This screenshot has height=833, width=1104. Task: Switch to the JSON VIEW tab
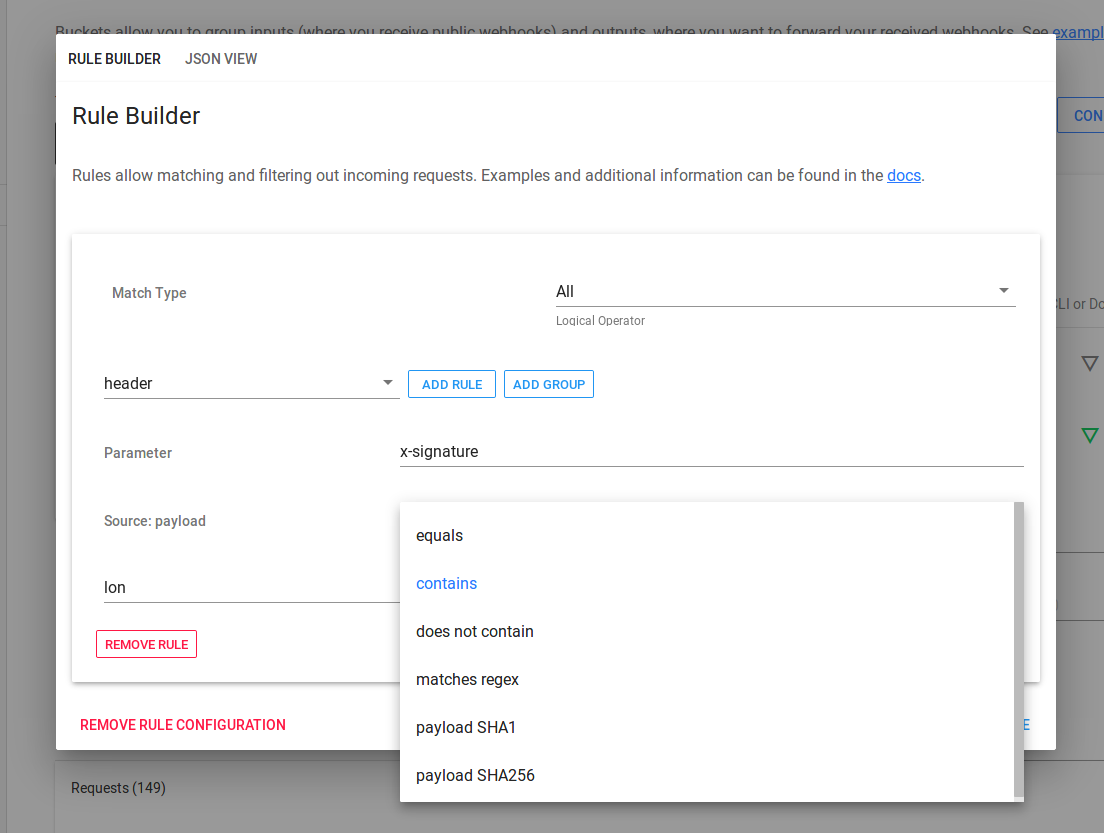point(220,59)
